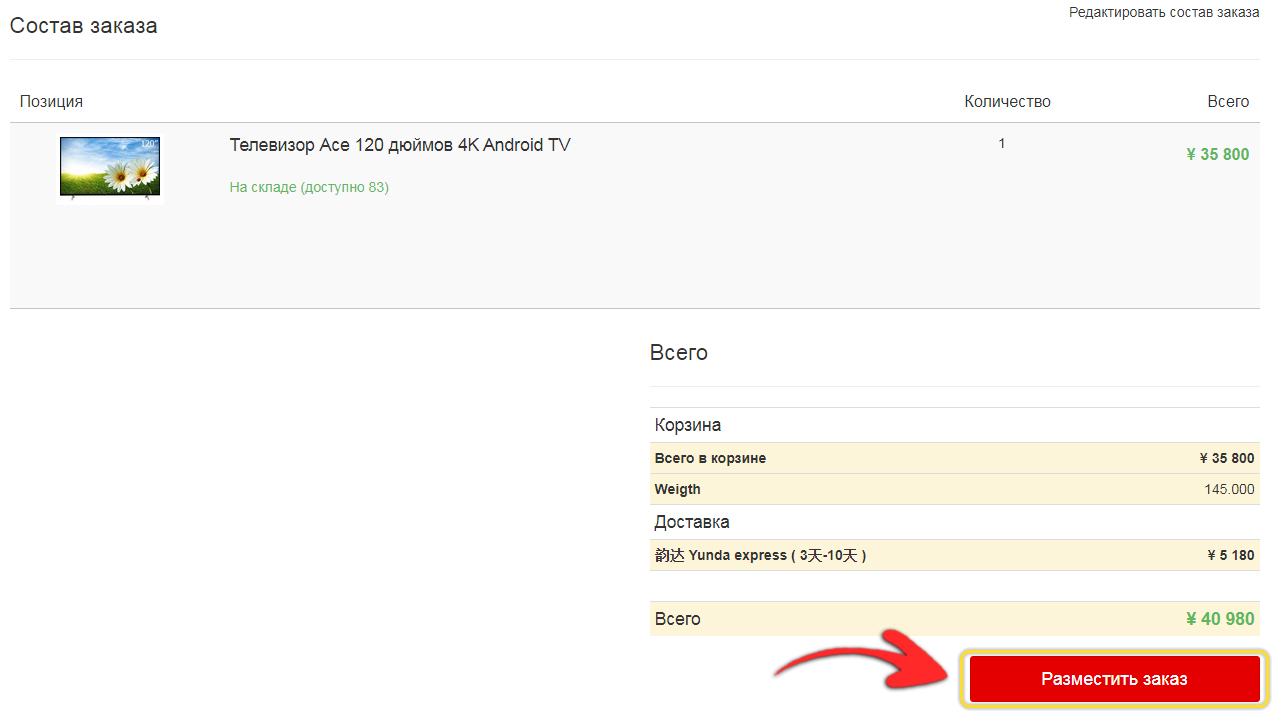Open the Ace 120-inch TV product thumbnail
Image resolution: width=1272 pixels, height=719 pixels.
point(110,168)
